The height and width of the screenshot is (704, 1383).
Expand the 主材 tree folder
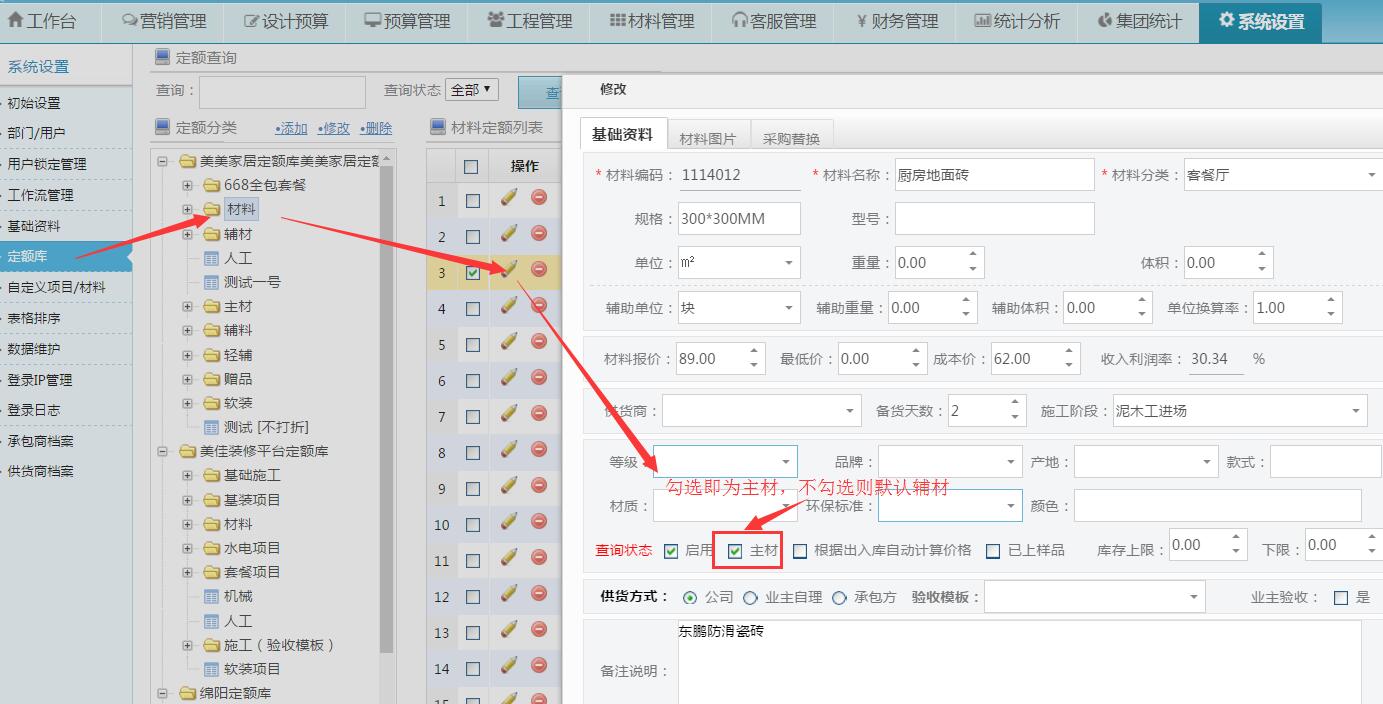[x=190, y=305]
